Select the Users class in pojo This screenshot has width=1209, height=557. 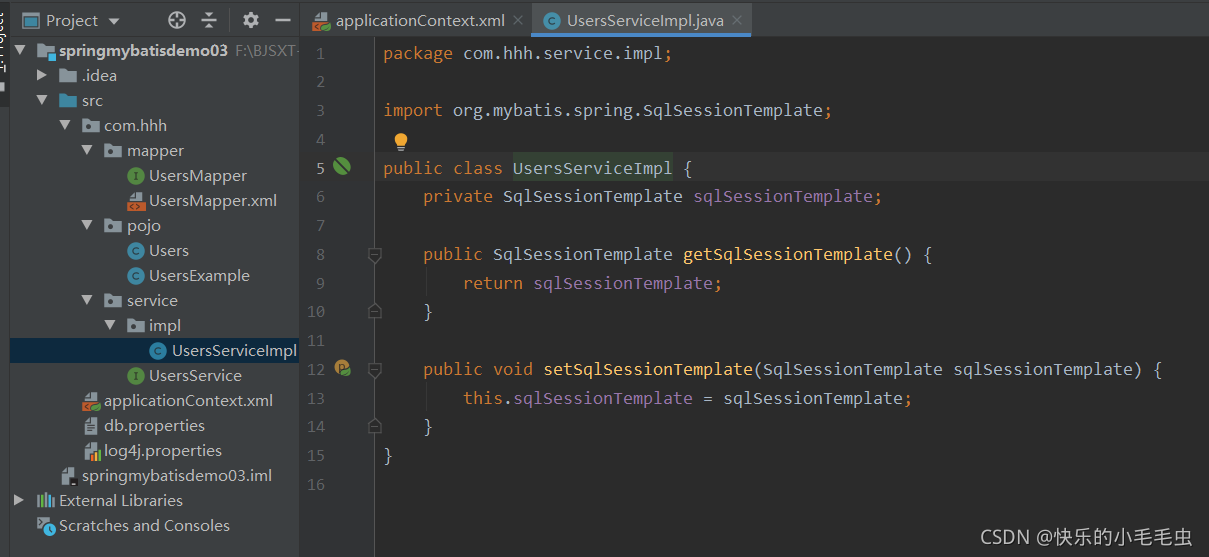pos(169,250)
